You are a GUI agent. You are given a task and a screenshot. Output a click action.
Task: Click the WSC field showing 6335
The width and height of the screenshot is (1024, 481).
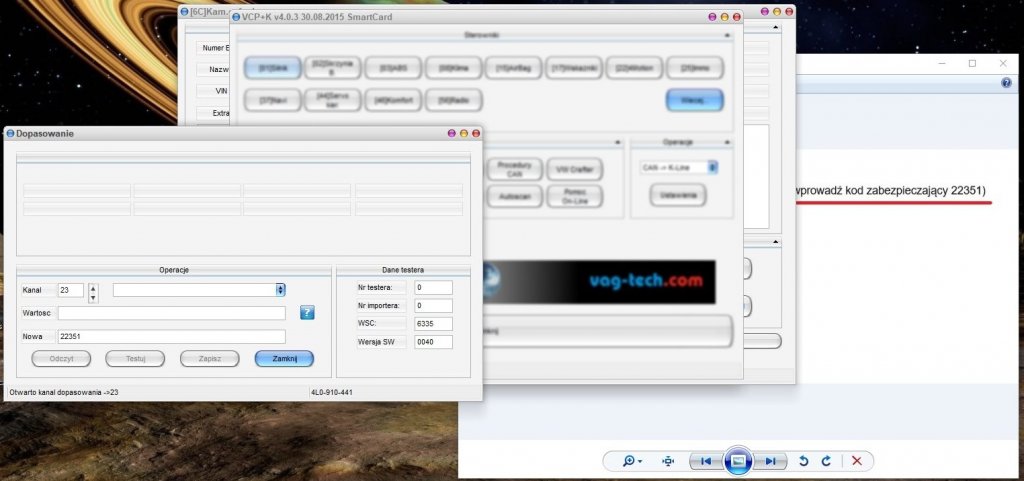tap(433, 324)
